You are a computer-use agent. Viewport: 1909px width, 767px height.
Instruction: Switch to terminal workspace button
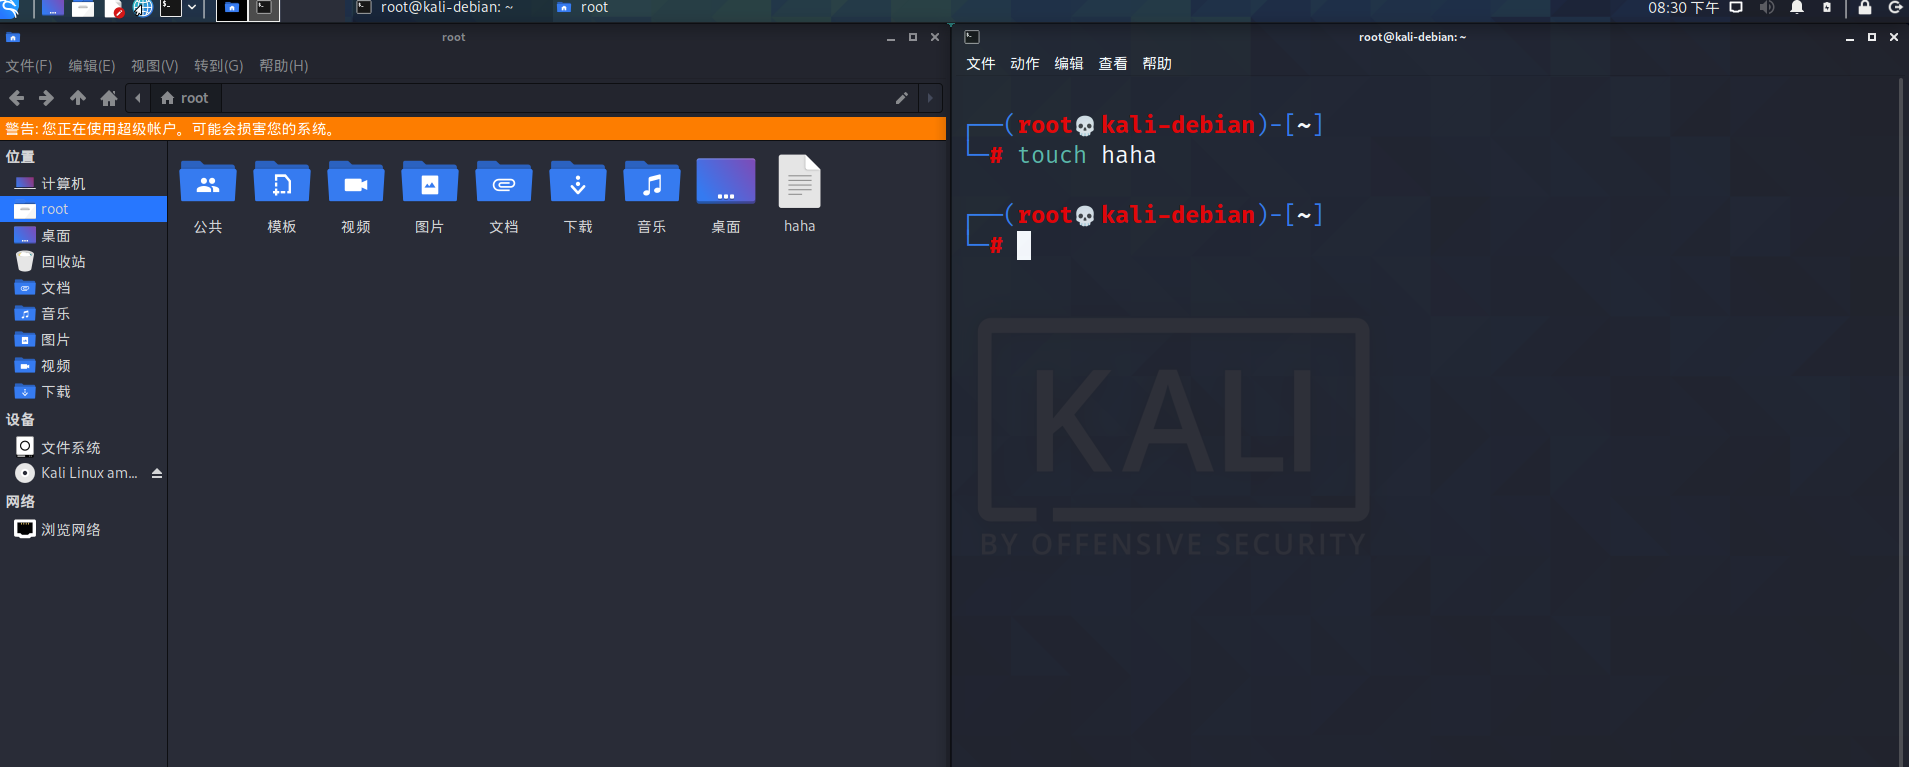(264, 9)
